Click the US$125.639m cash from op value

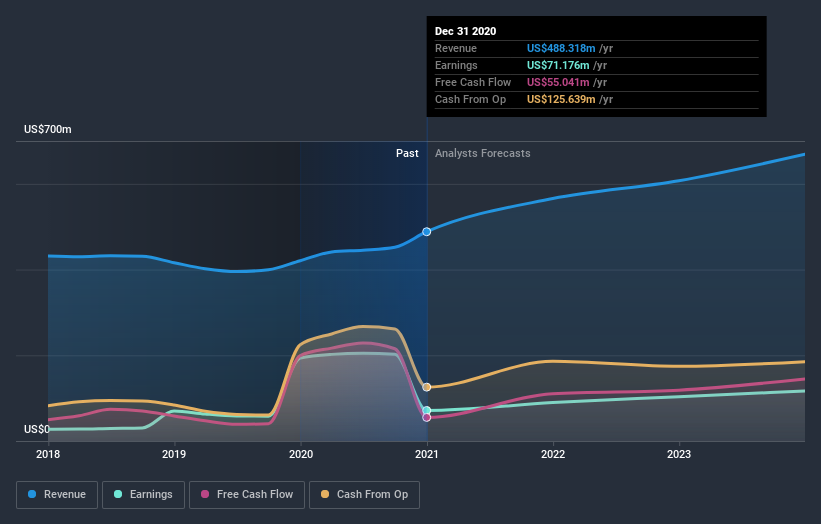[x=561, y=99]
